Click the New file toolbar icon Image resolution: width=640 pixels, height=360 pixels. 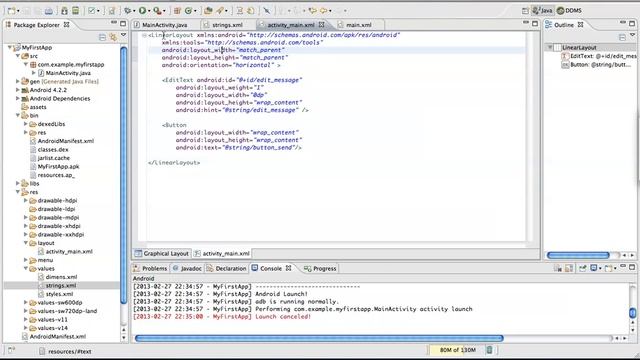[x=12, y=11]
